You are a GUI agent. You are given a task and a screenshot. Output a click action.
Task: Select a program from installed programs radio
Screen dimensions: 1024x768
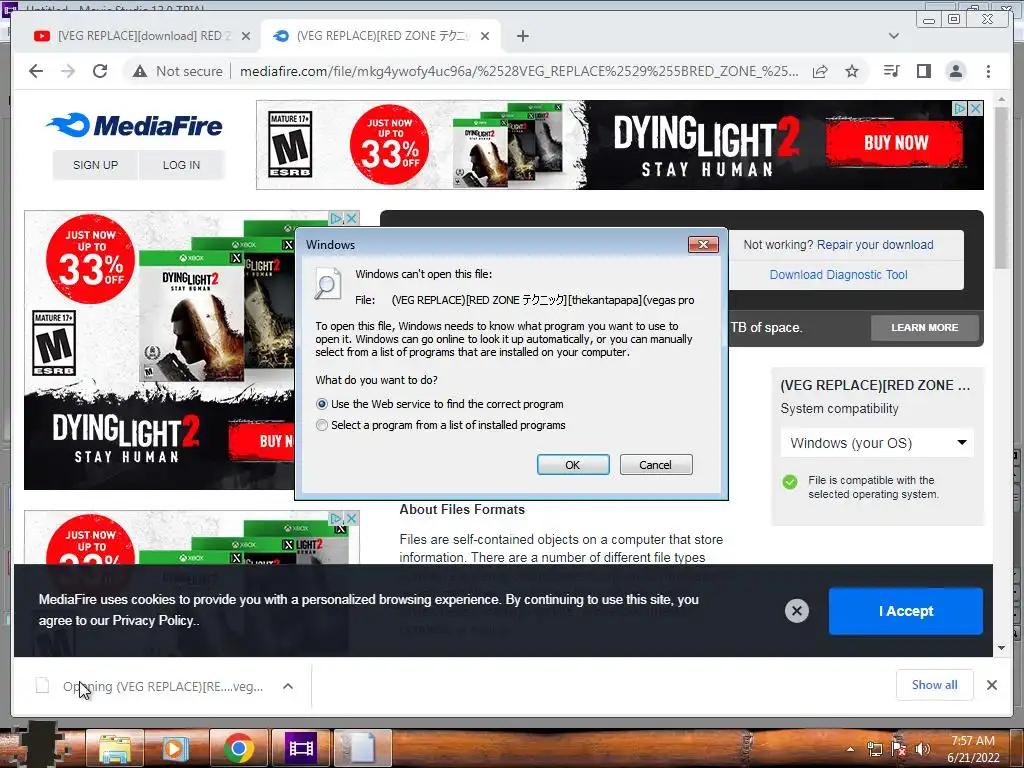pos(322,425)
